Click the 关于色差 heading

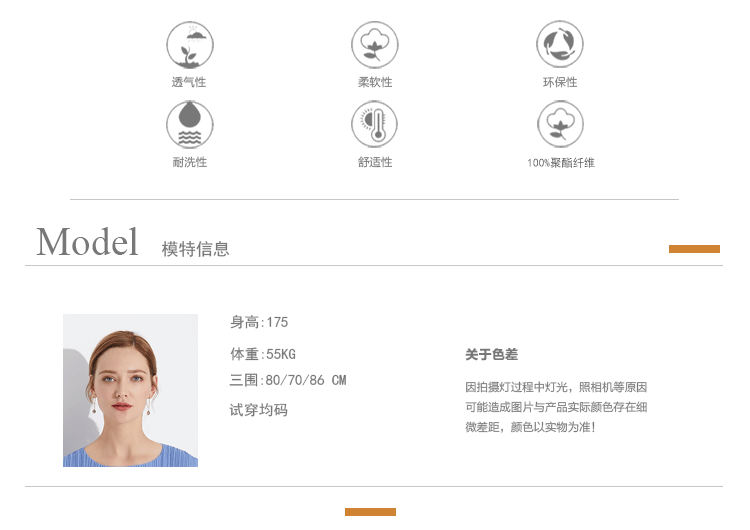coord(492,354)
